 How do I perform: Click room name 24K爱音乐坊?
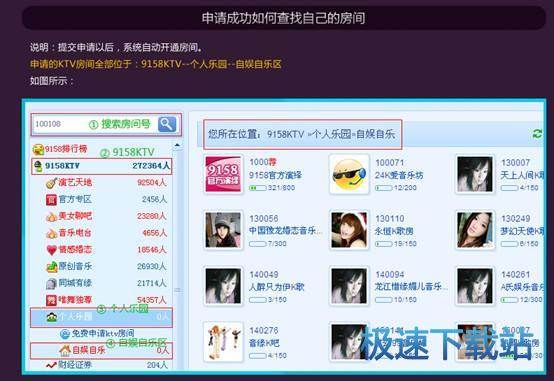[399, 175]
